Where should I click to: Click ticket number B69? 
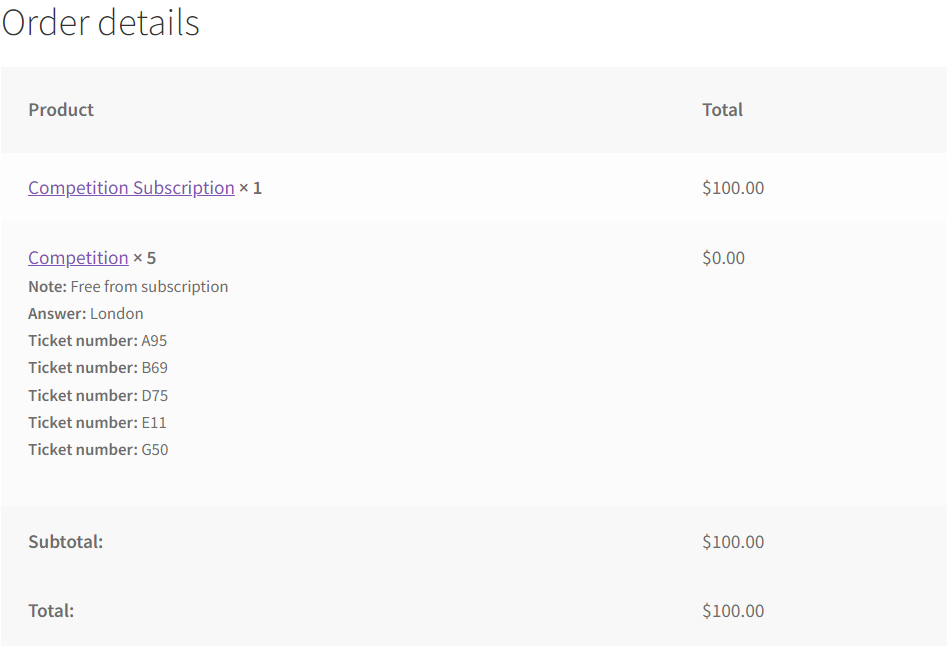[x=154, y=368]
